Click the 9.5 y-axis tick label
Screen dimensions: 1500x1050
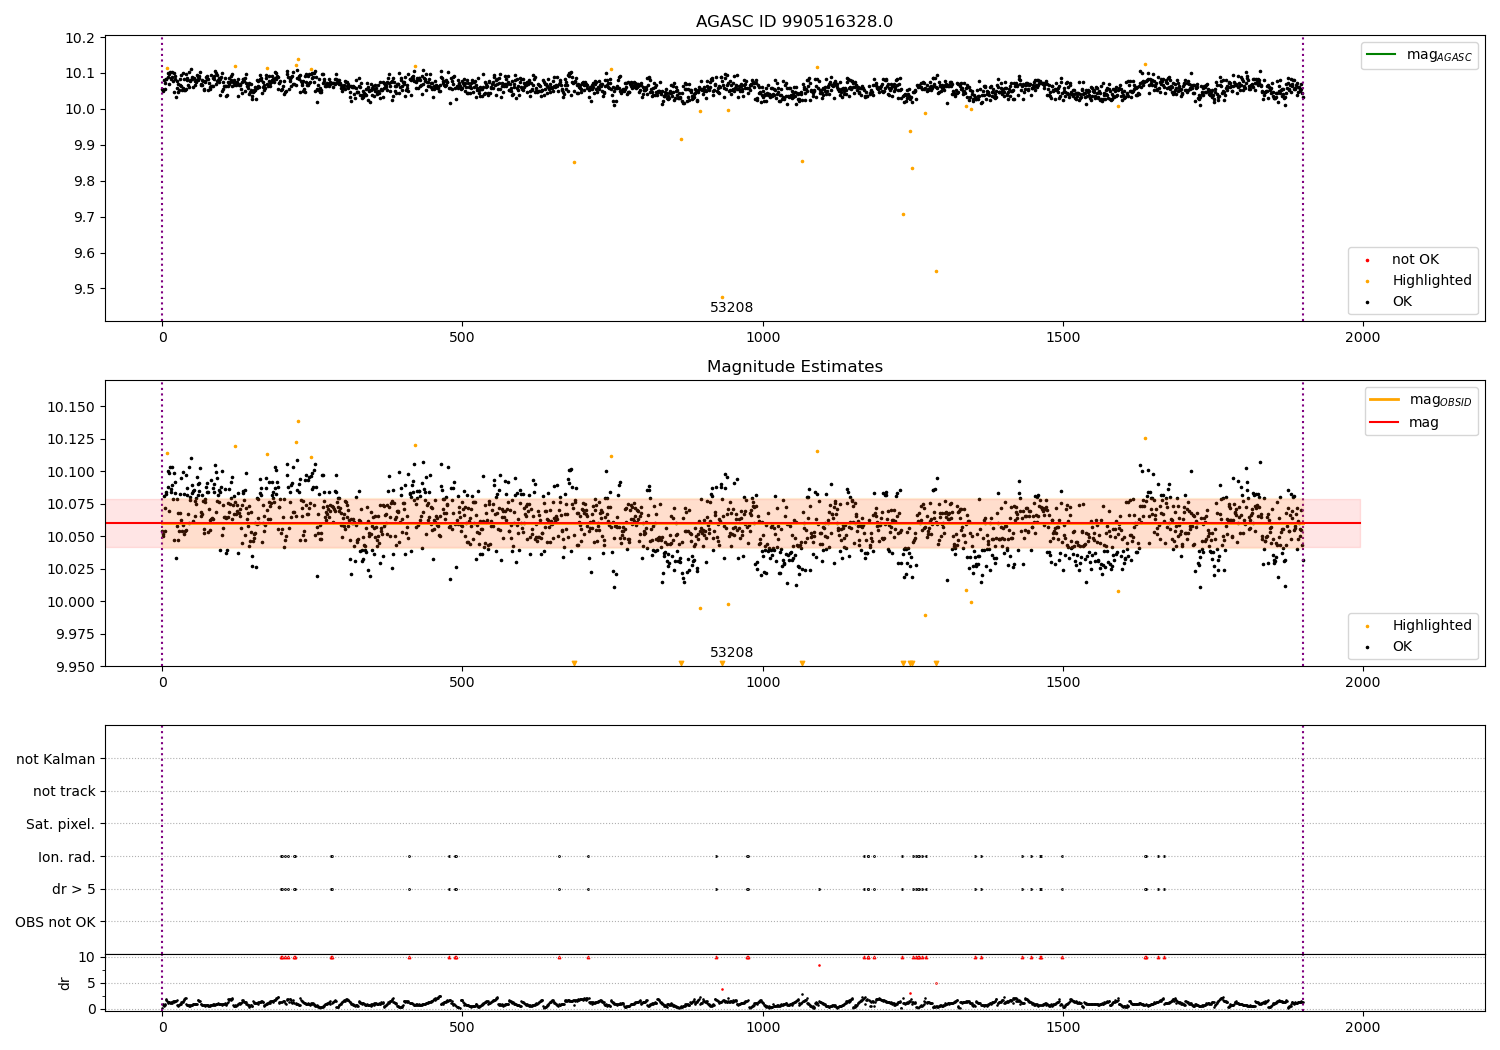84,290
